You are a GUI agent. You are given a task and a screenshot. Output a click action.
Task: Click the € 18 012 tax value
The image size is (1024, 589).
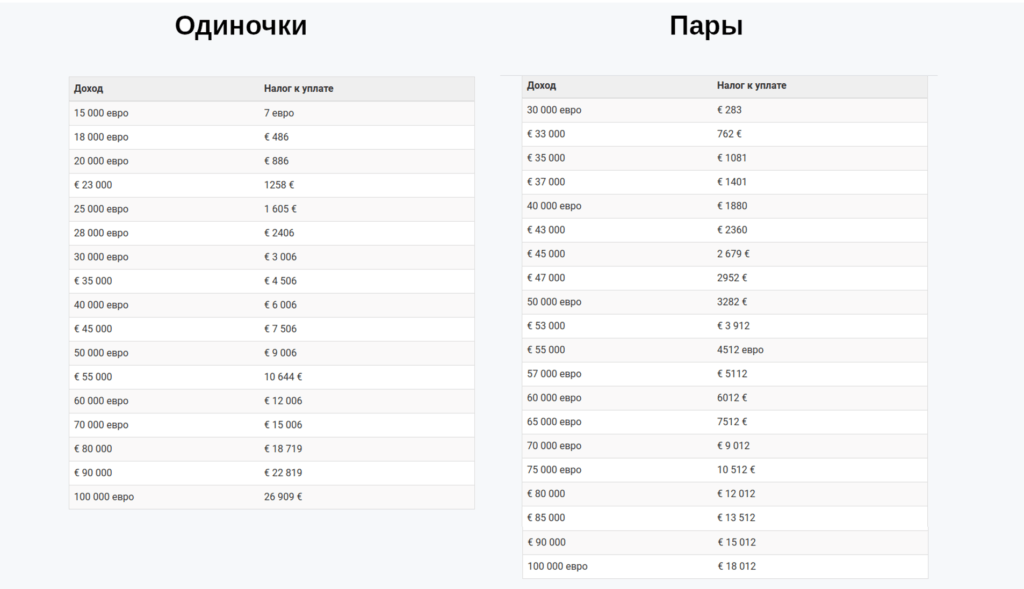click(x=736, y=566)
